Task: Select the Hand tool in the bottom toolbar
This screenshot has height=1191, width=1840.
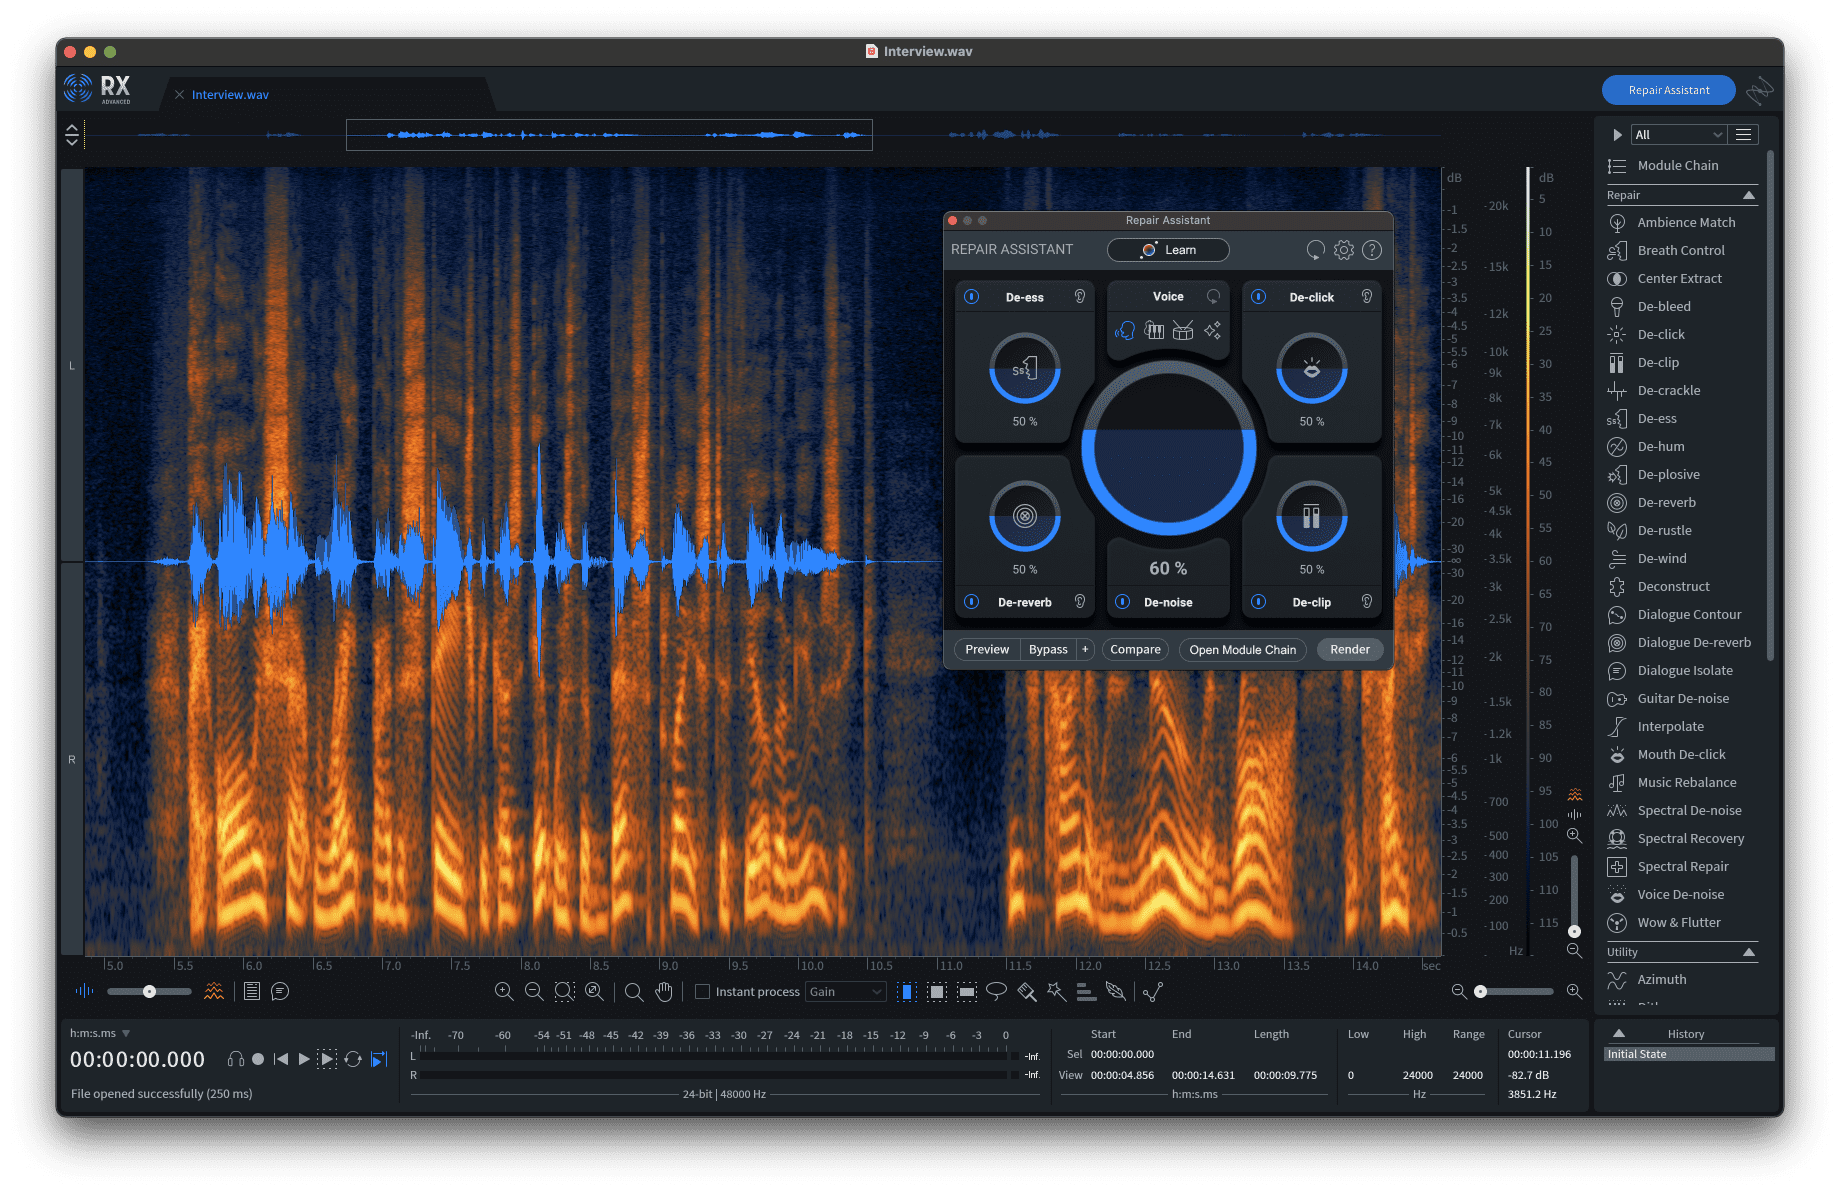Action: (x=664, y=991)
